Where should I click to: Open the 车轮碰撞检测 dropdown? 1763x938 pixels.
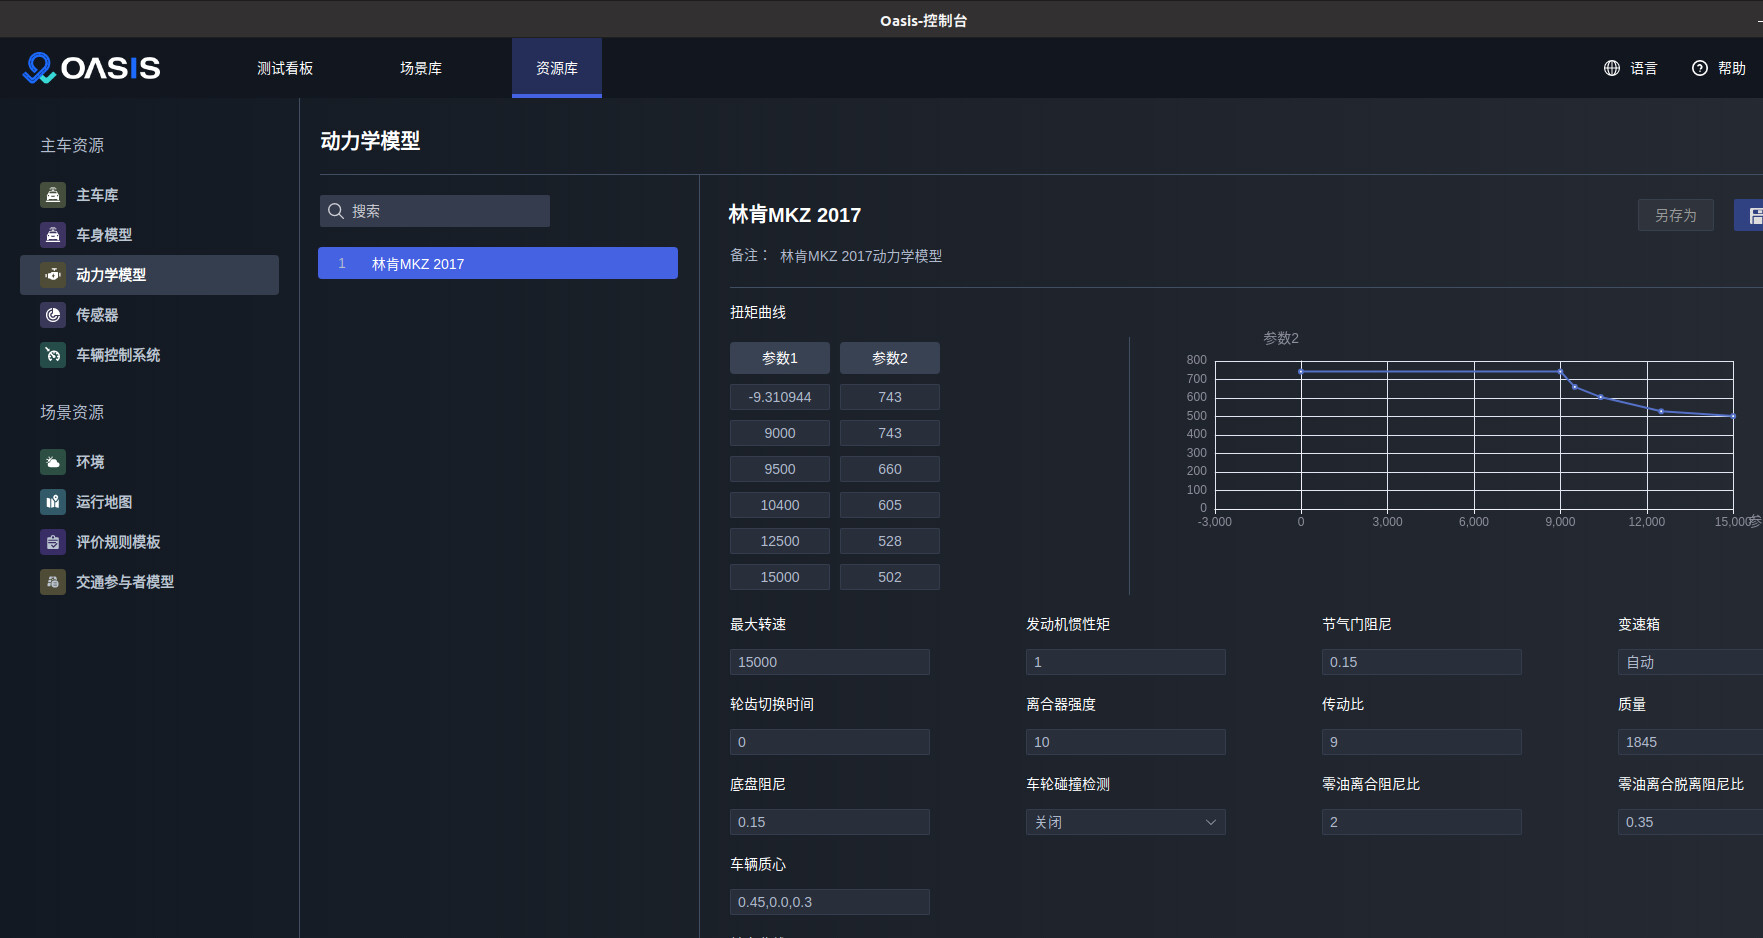1126,822
